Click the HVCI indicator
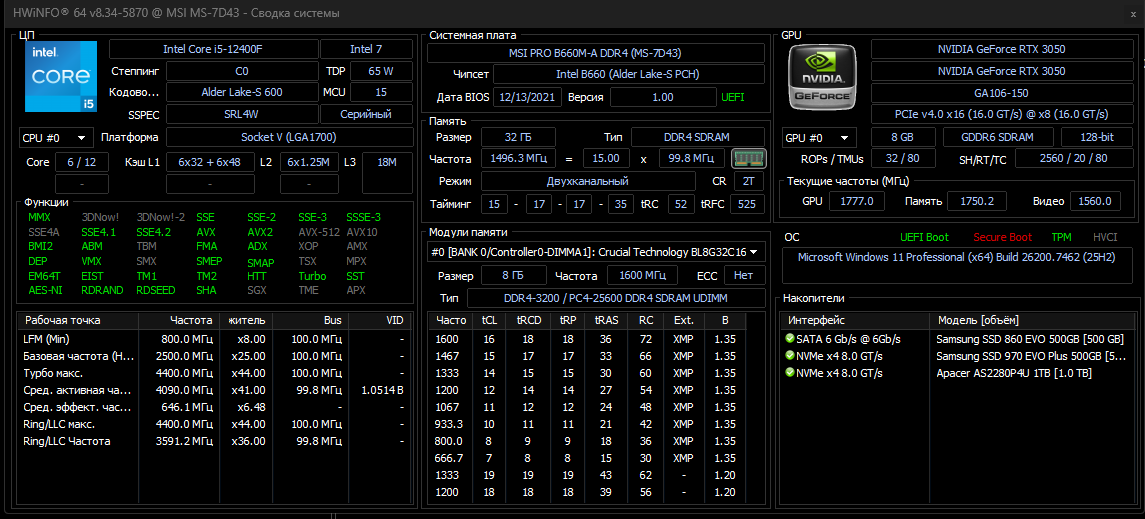Viewport: 1145px width, 519px height. (x=1105, y=237)
